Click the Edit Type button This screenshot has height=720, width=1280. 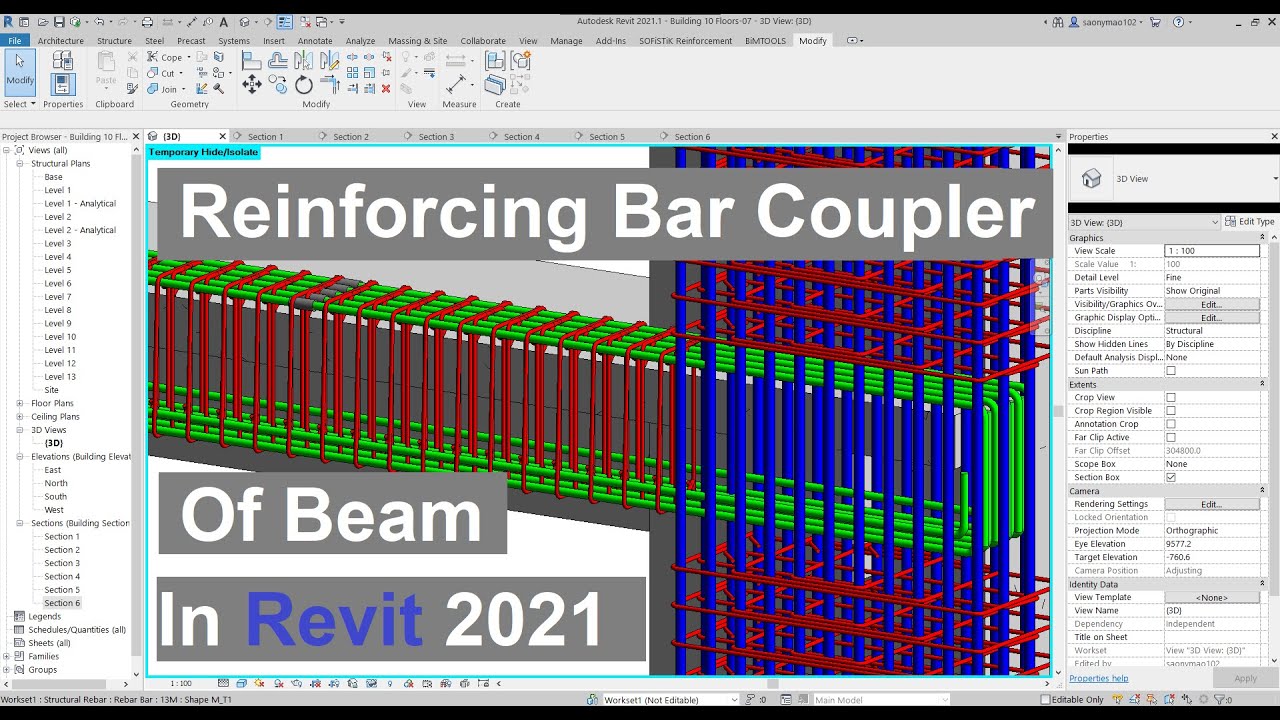tap(1250, 222)
